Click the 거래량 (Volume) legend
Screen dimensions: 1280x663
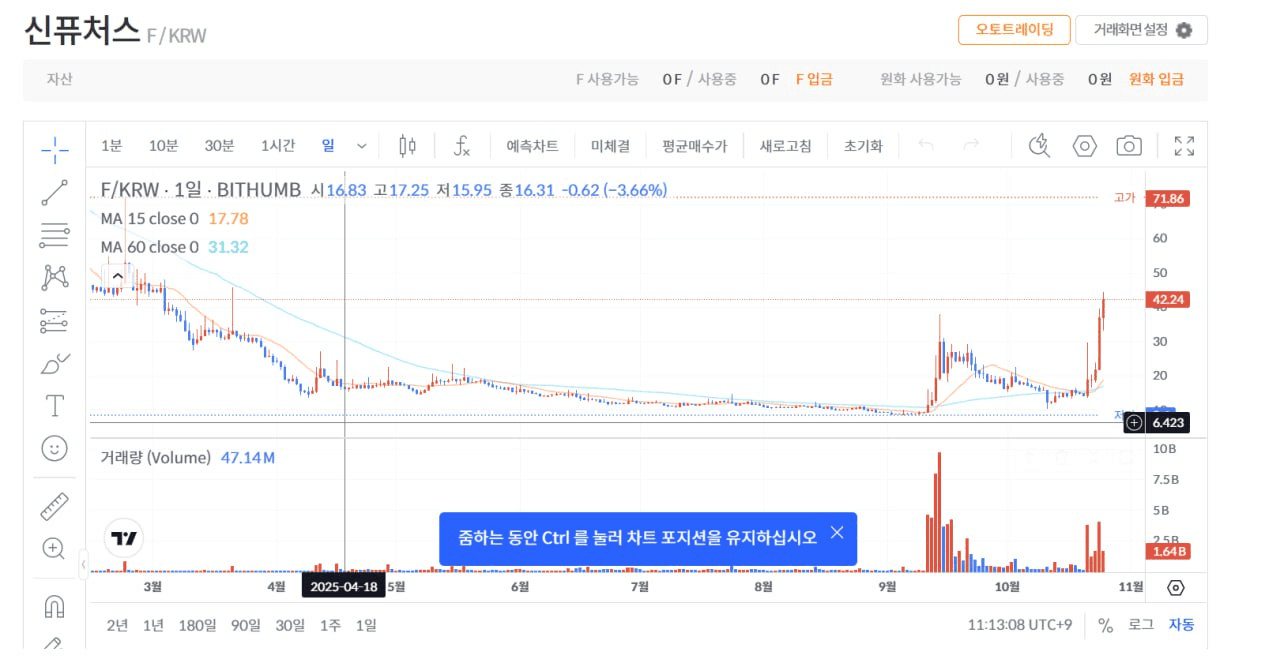point(155,458)
